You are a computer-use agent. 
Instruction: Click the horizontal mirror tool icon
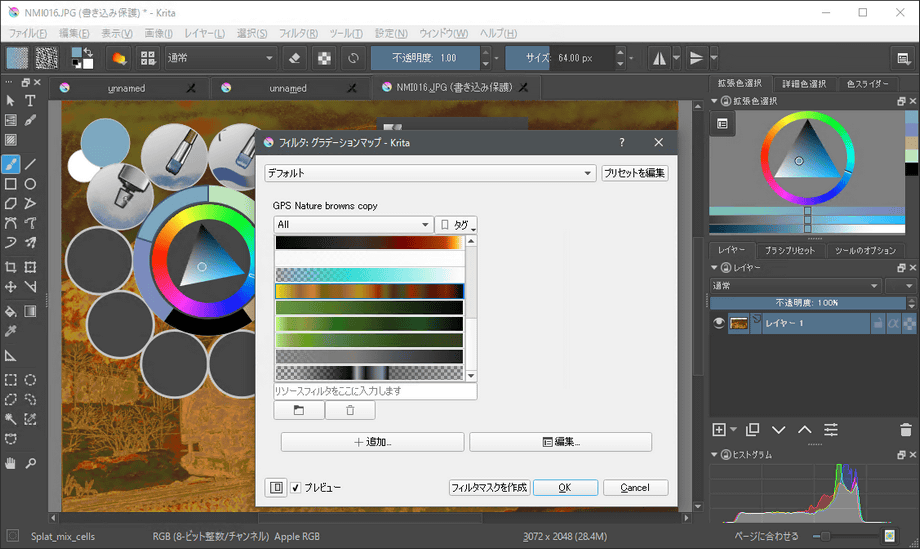(x=659, y=58)
